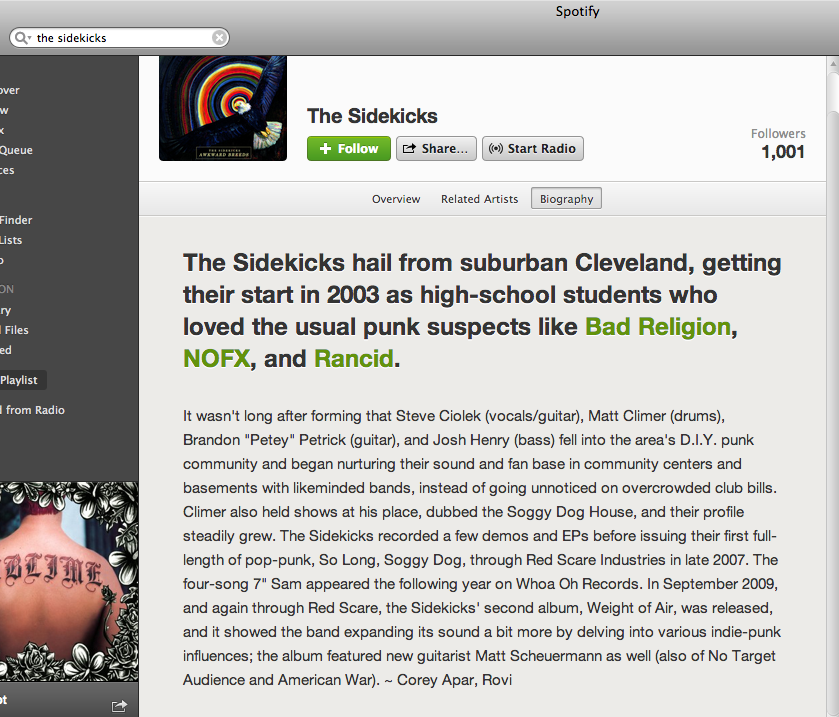Open the Rancid artist link
The width and height of the screenshot is (839, 717).
(353, 358)
